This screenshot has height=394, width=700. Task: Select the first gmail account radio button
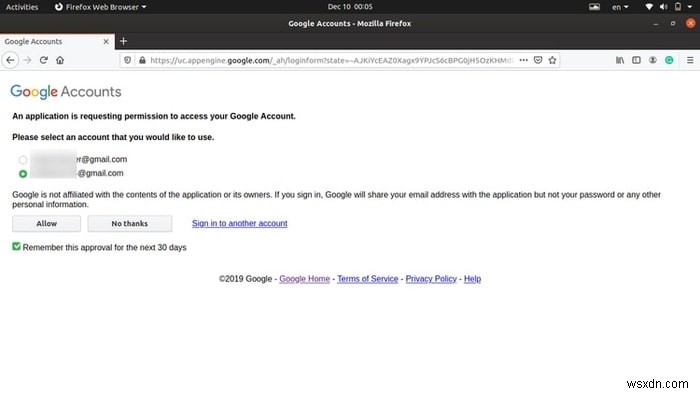point(23,160)
